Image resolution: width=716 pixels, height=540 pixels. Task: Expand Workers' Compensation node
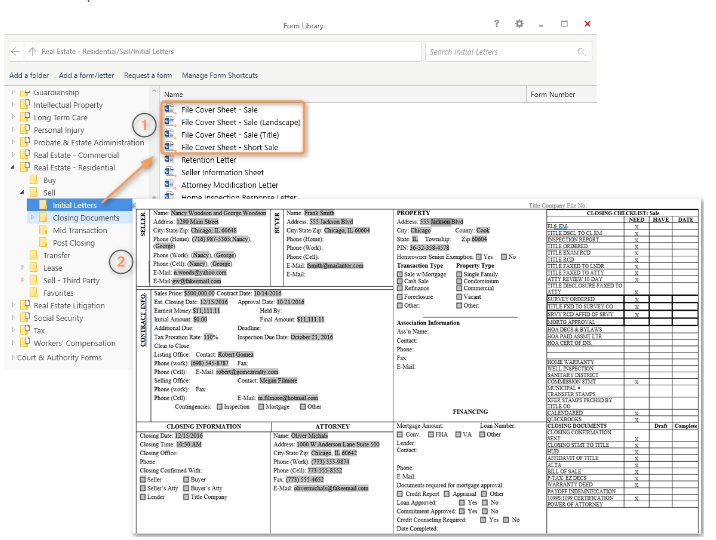click(13, 343)
